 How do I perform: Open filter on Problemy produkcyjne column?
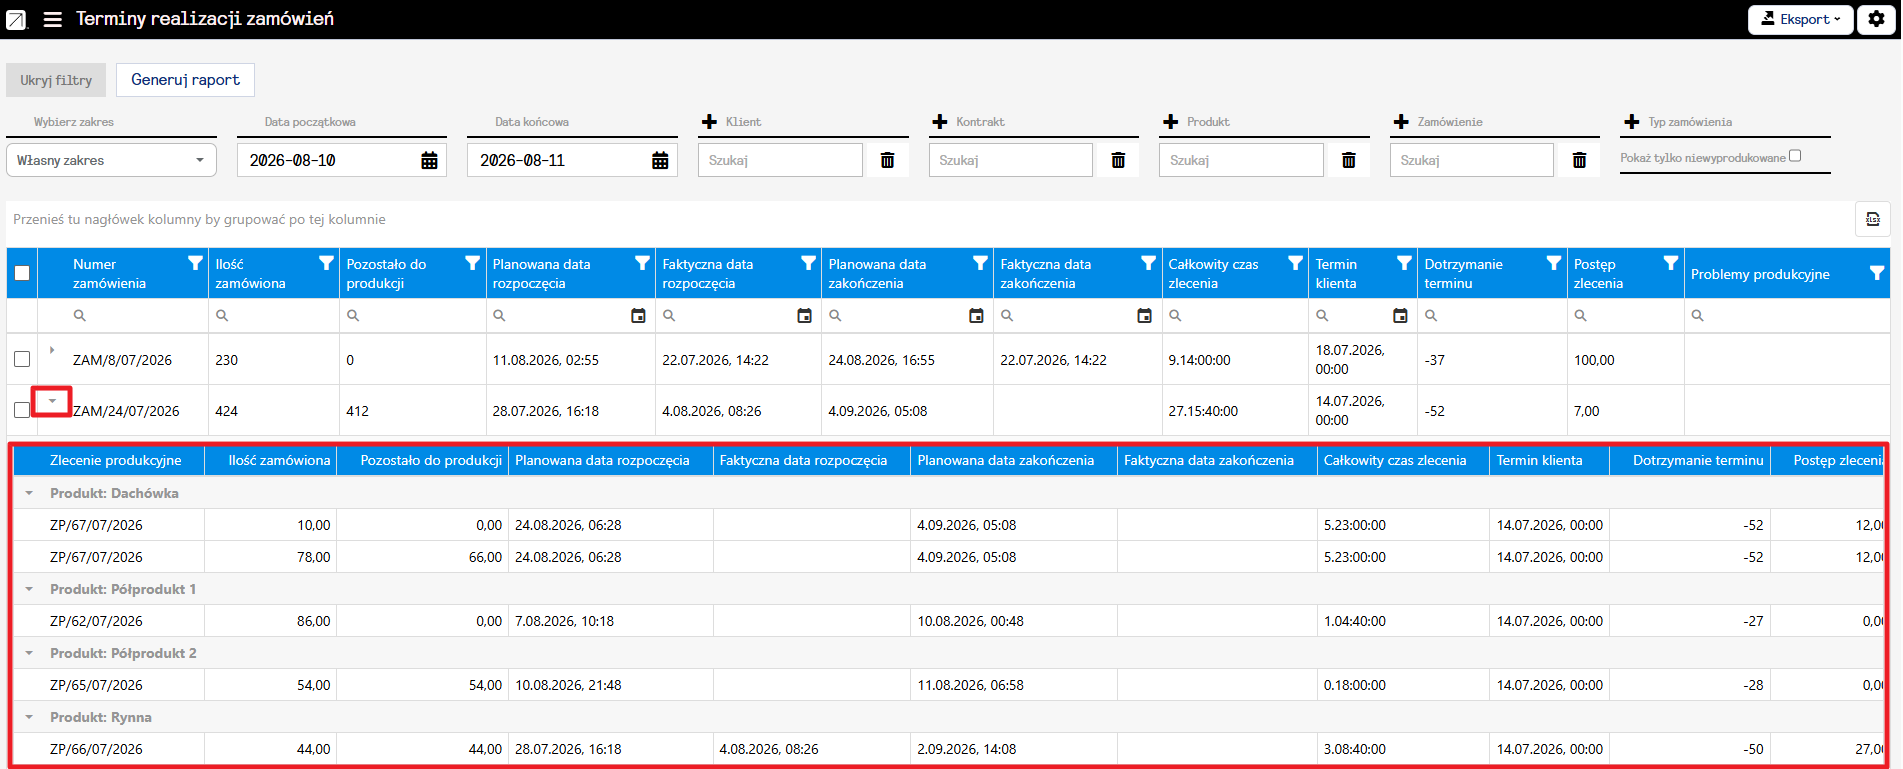[x=1877, y=273]
